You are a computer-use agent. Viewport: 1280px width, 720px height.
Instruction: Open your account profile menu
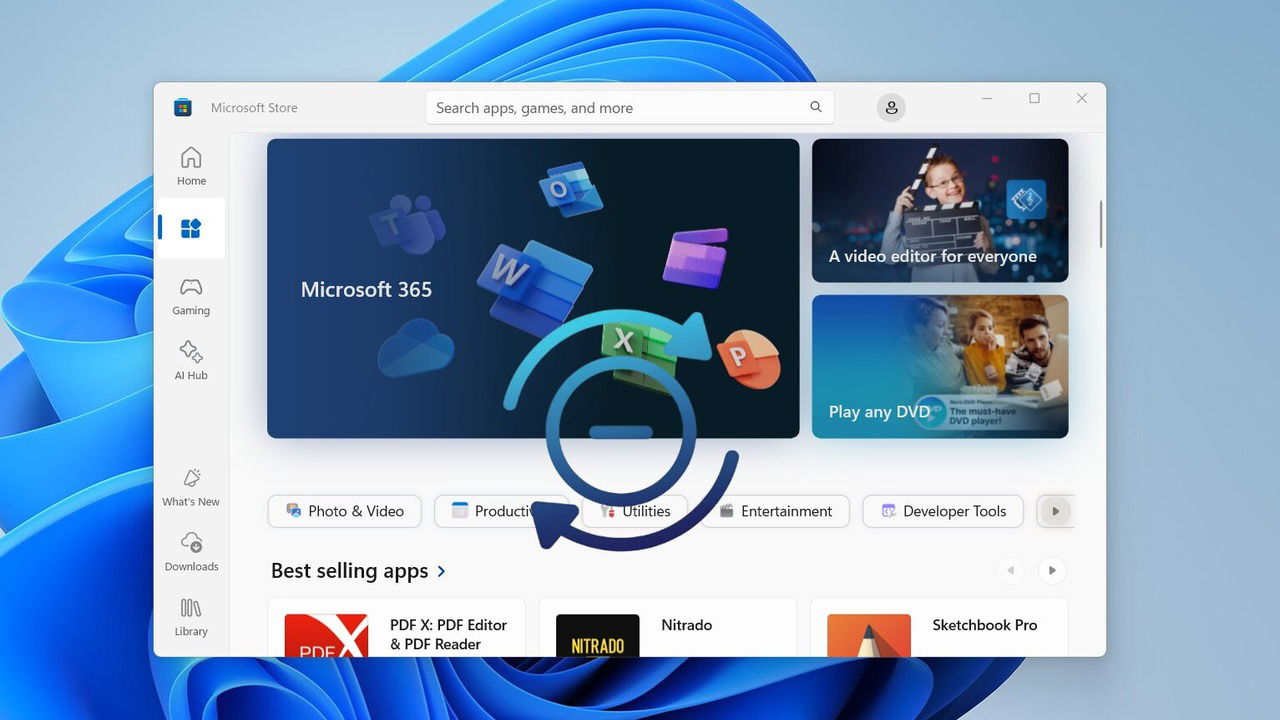pyautogui.click(x=890, y=107)
